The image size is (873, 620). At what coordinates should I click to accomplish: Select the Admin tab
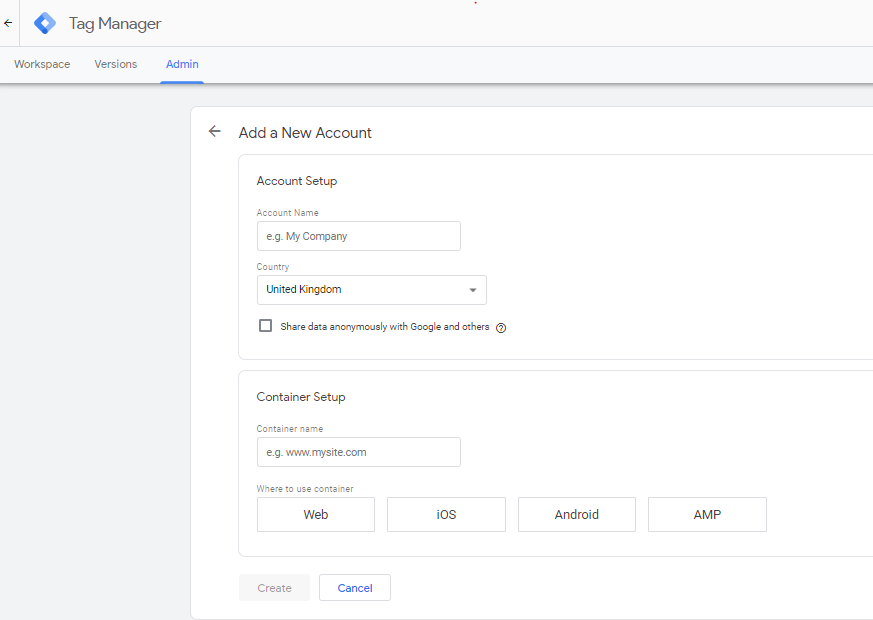182,64
